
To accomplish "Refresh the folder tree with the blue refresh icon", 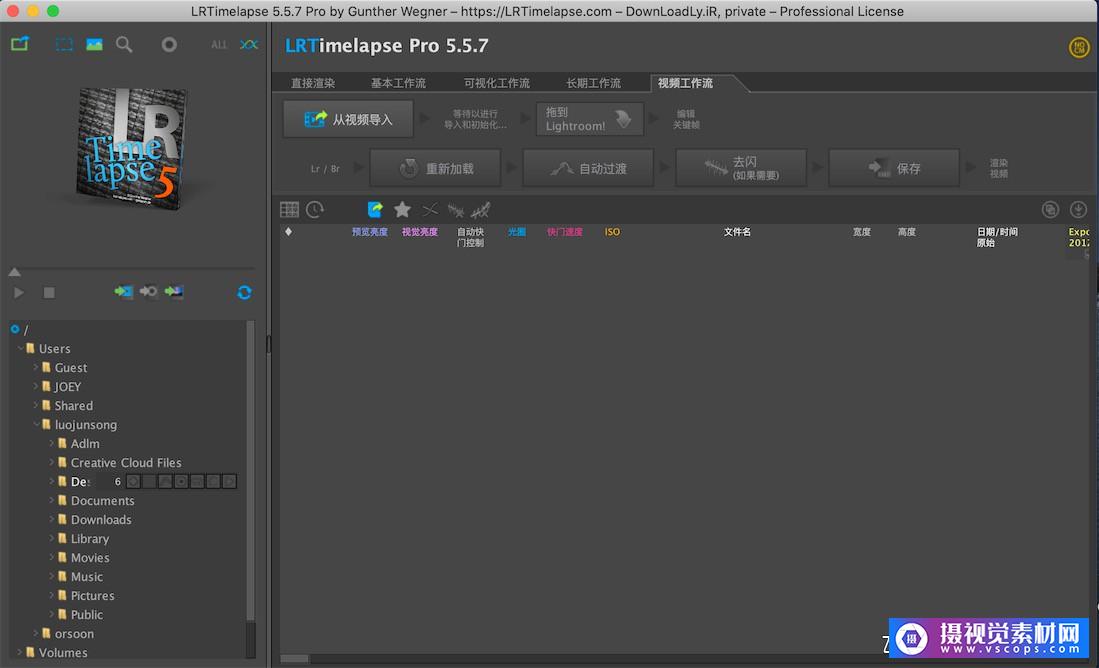I will point(244,292).
